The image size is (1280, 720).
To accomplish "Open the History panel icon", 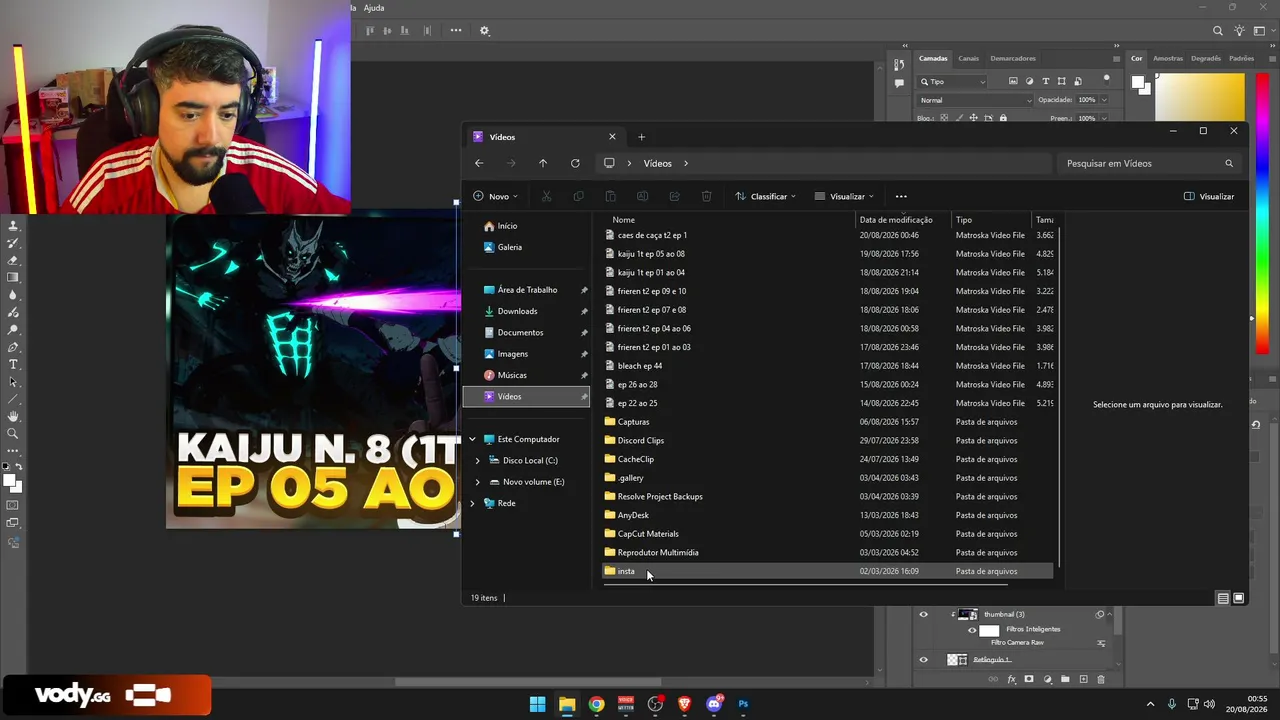I will point(899,65).
